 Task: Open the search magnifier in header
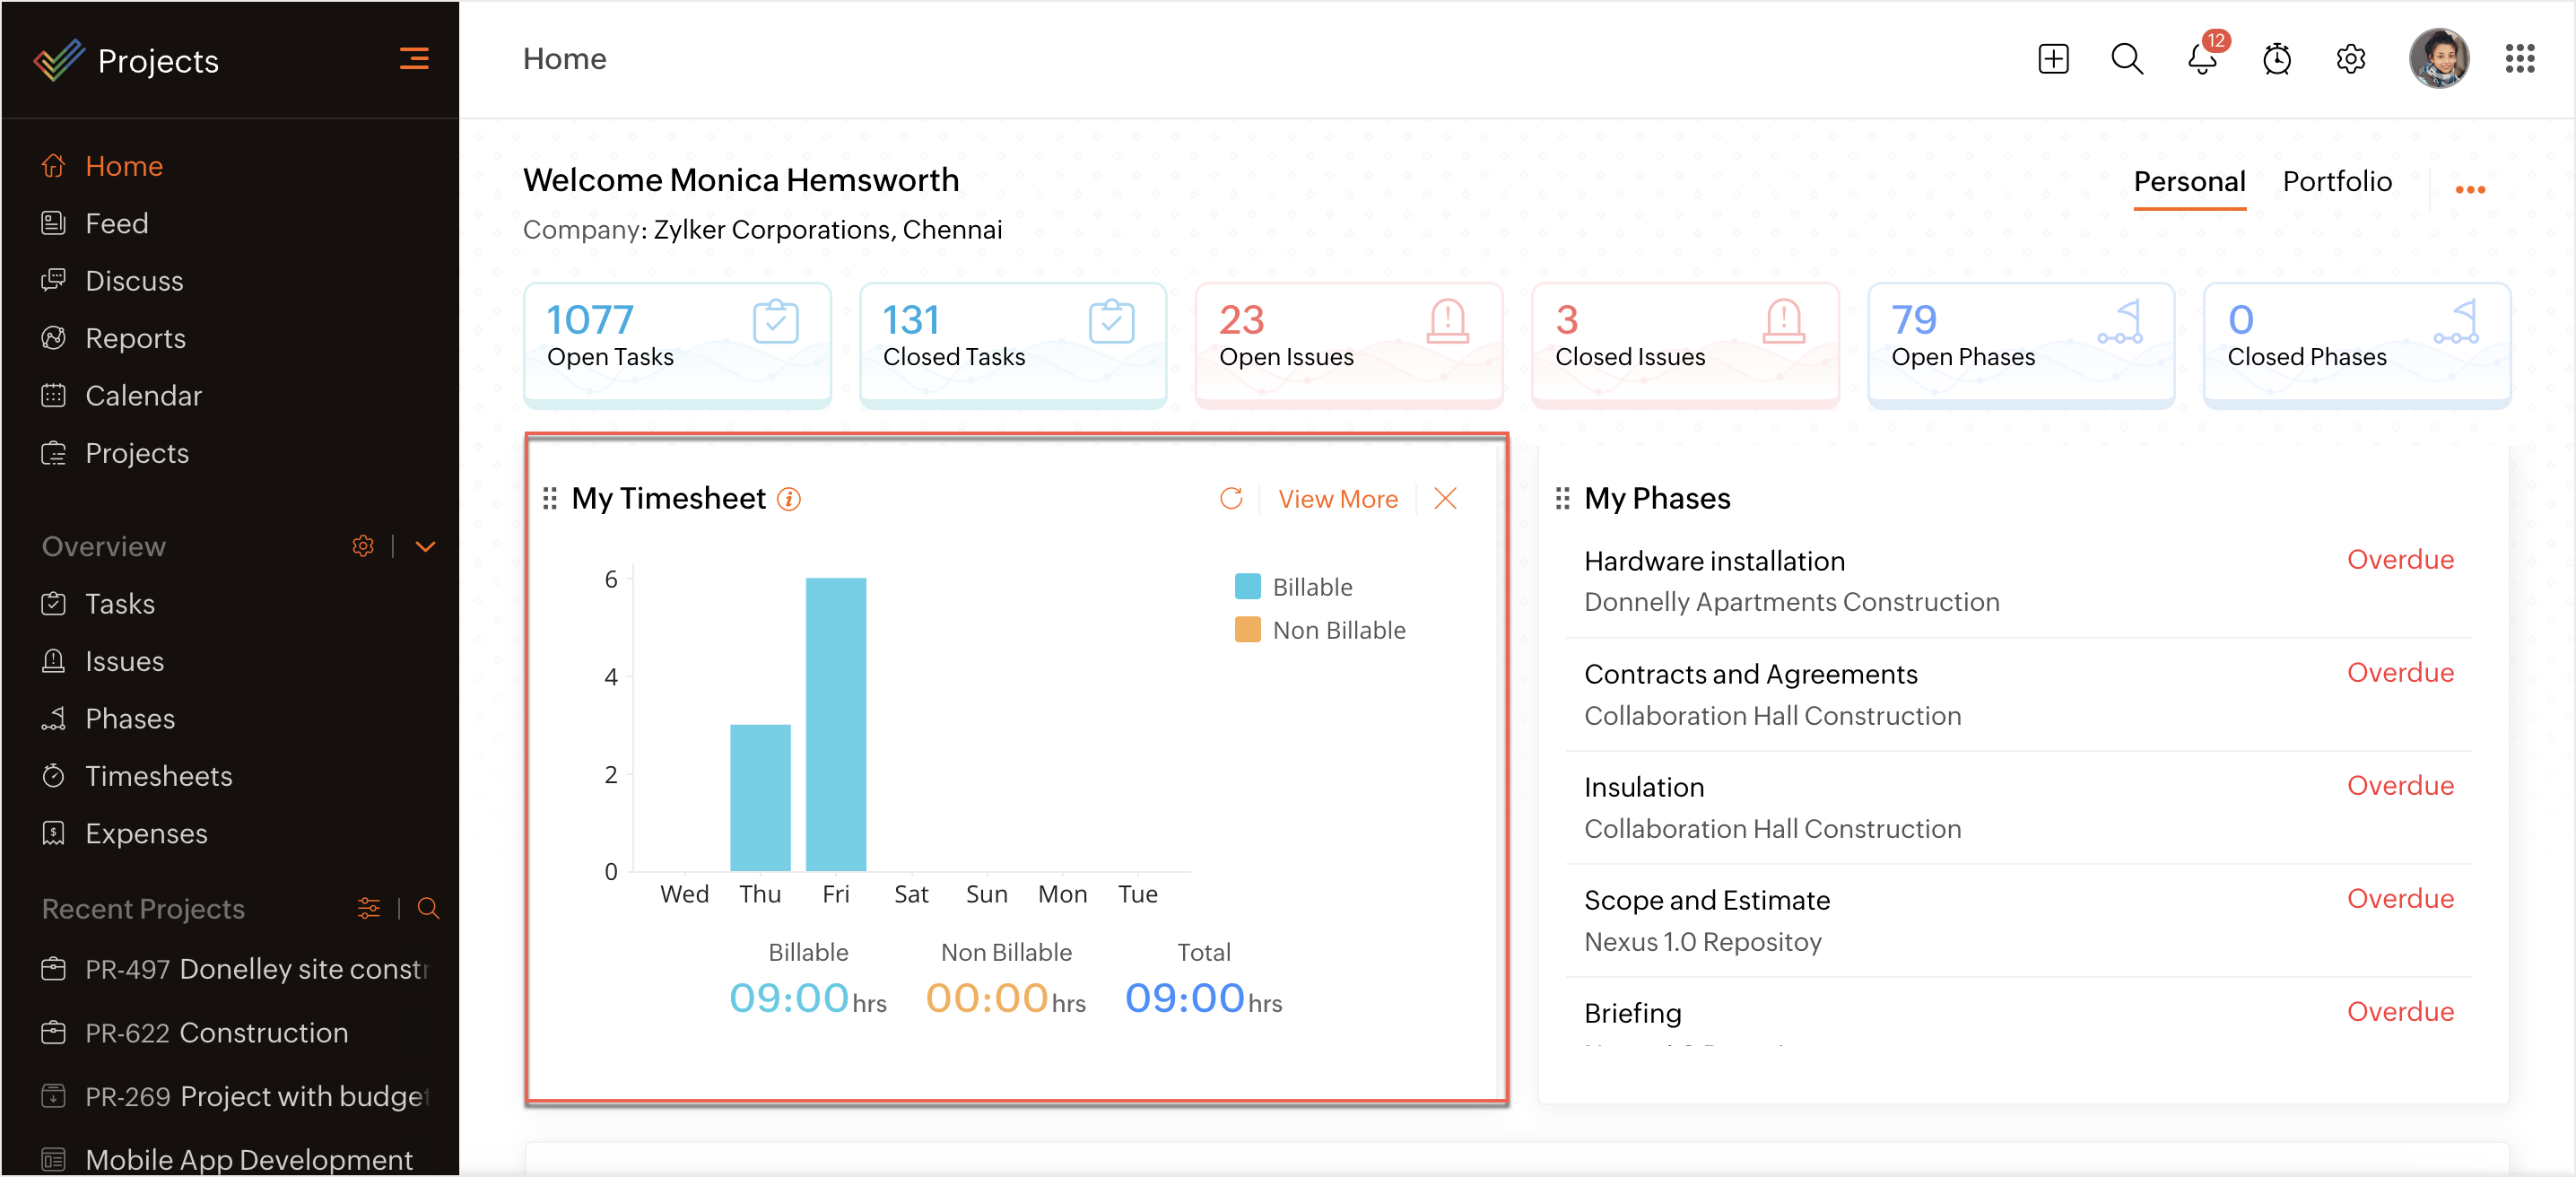pyautogui.click(x=2126, y=59)
